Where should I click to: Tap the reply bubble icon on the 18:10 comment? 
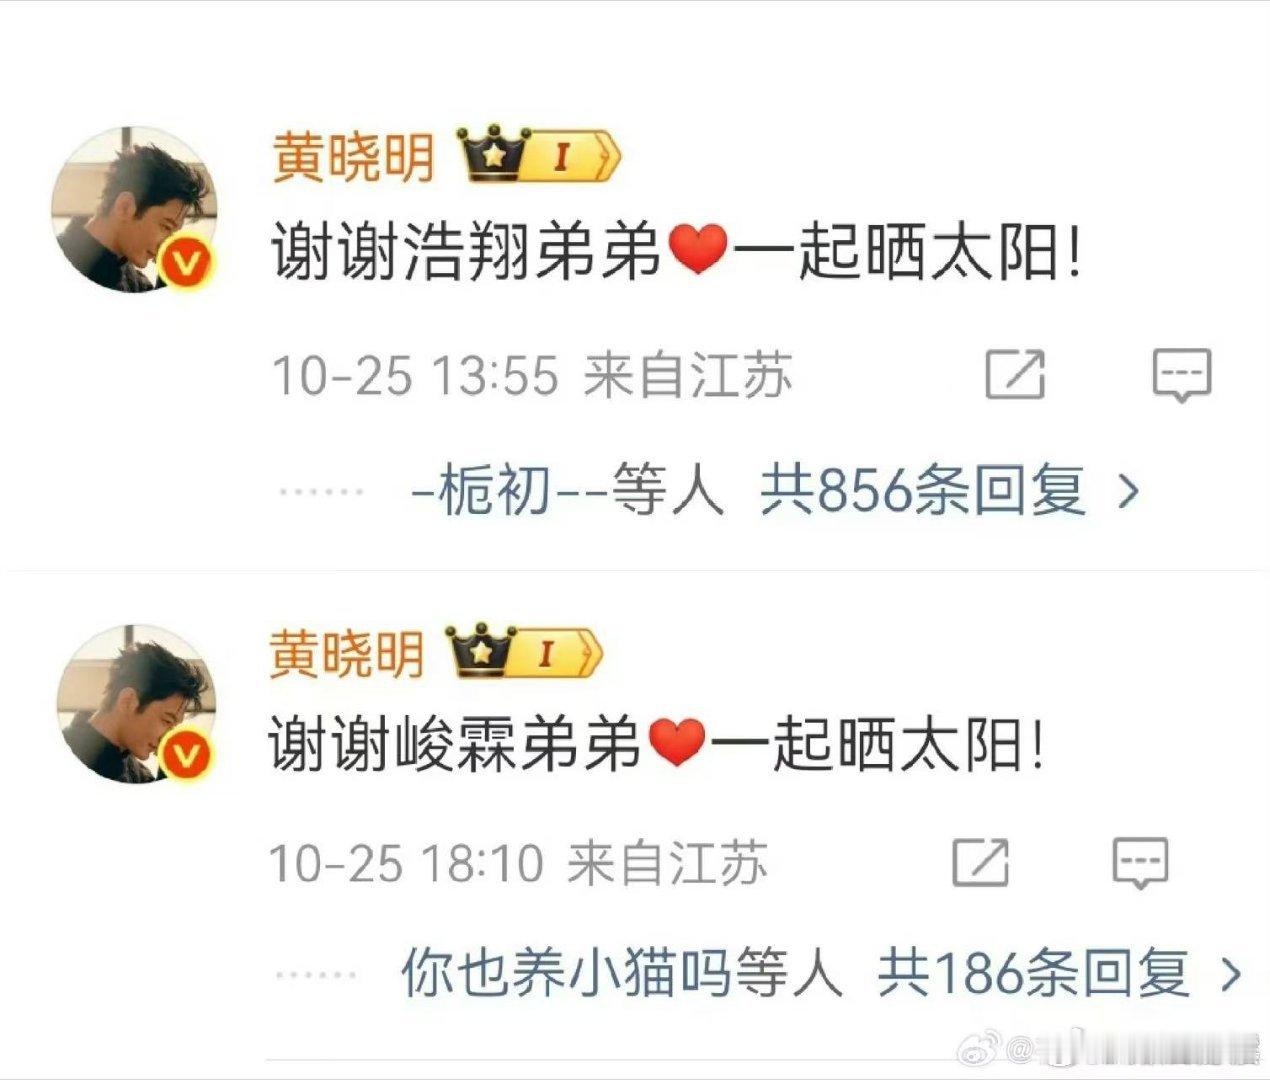(x=1141, y=862)
